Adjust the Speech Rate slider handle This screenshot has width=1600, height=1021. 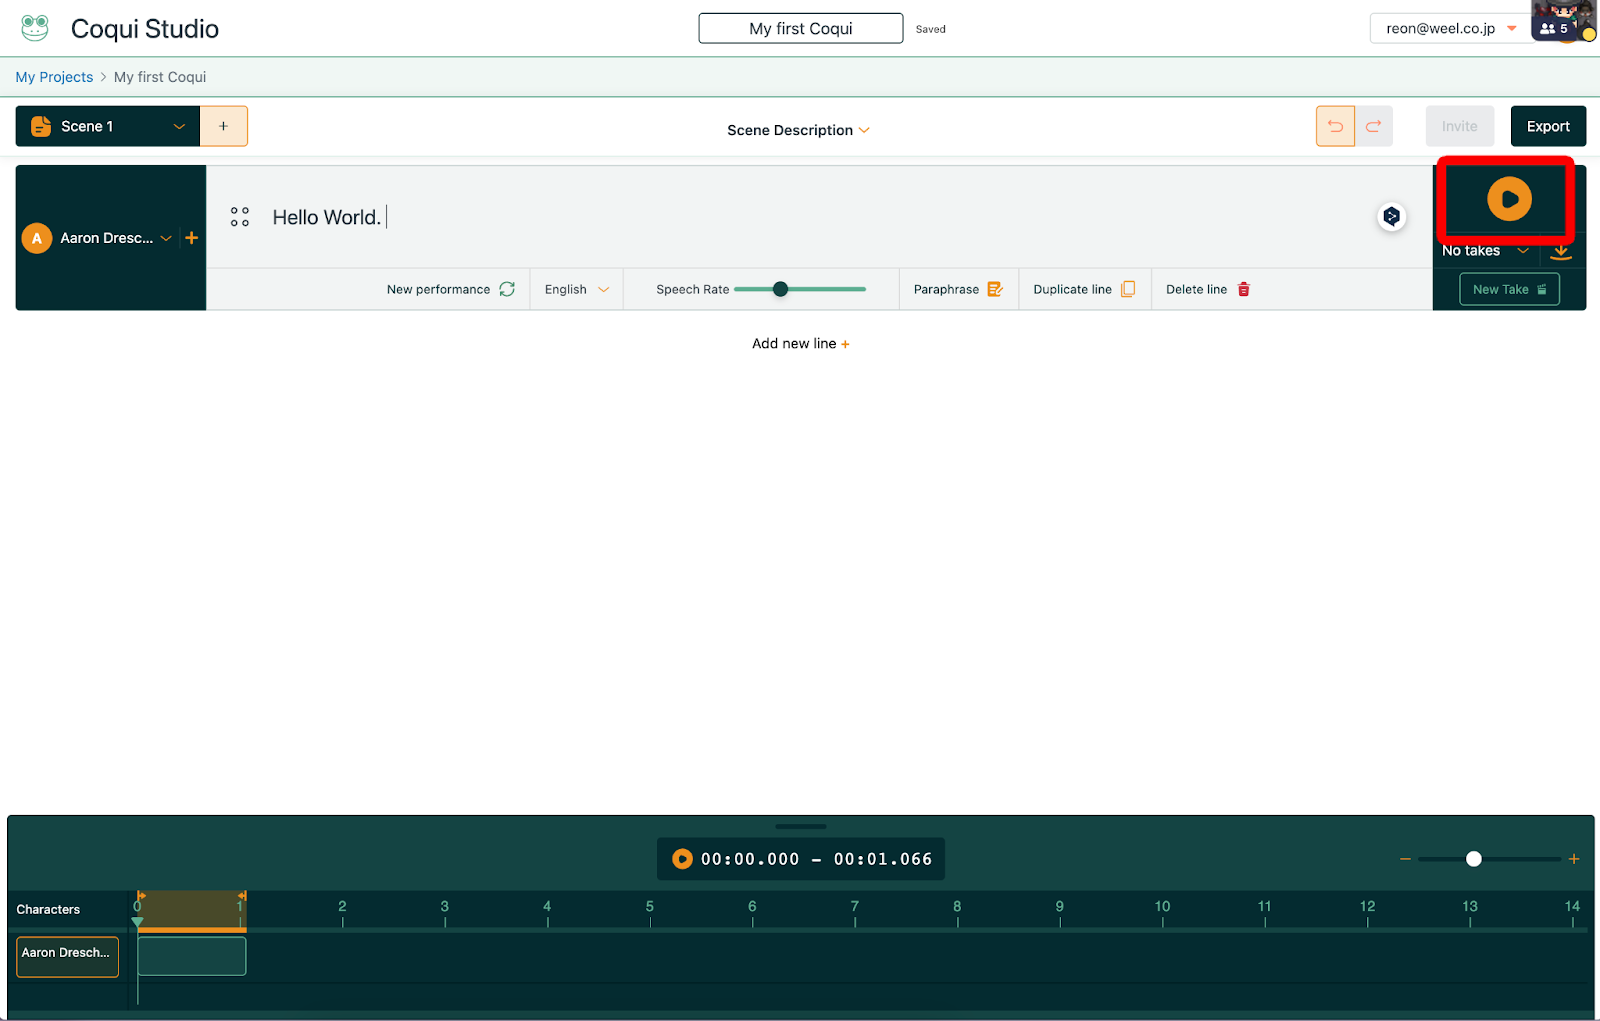pos(781,289)
